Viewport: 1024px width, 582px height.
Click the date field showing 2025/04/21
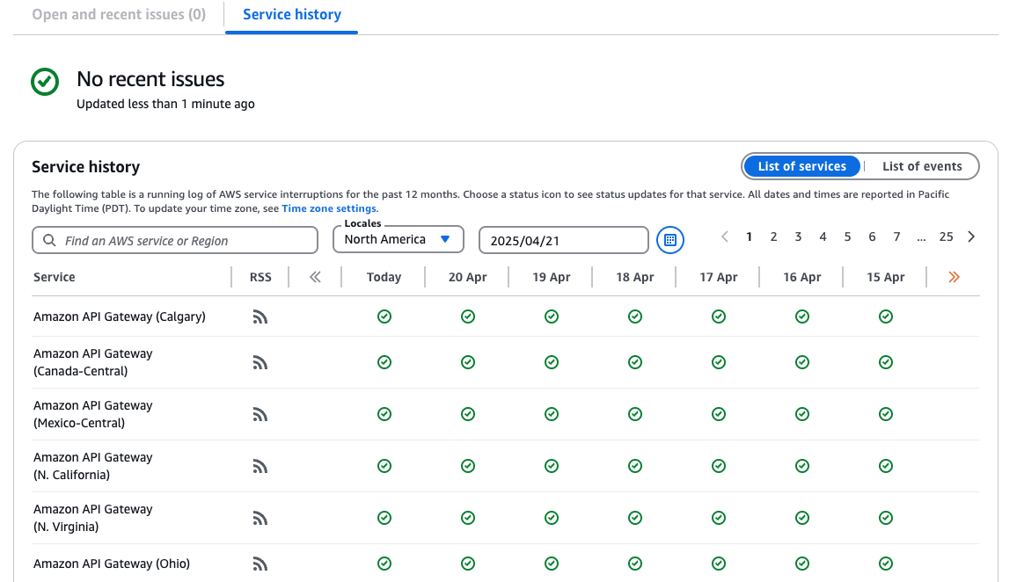[564, 240]
